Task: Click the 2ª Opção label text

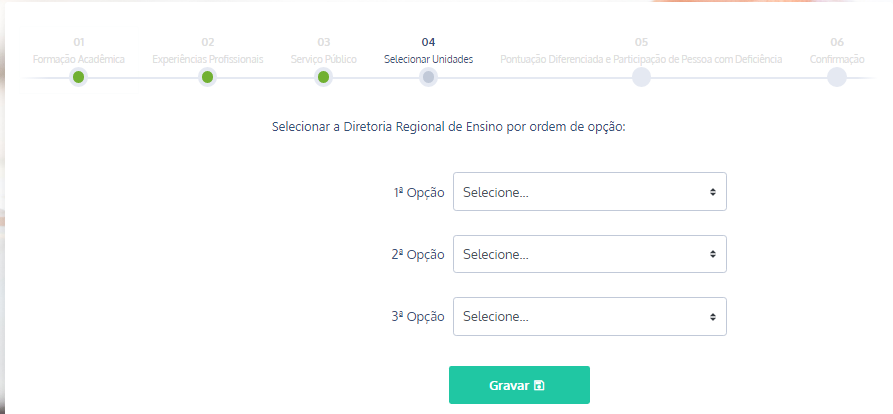Action: [417, 255]
